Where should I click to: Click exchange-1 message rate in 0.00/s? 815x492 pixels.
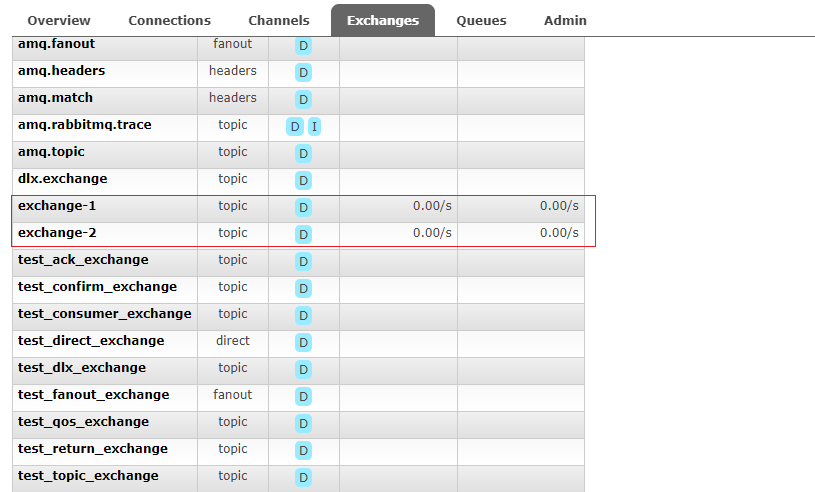pos(432,206)
